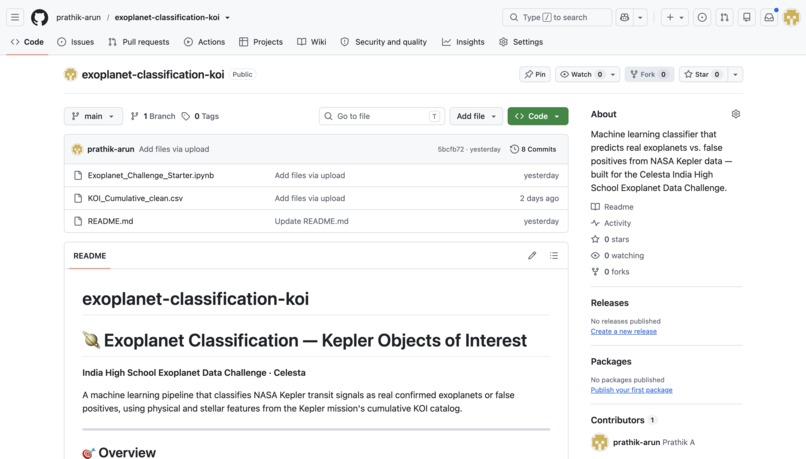The width and height of the screenshot is (806, 459).
Task: Click prathik-arun avatar in commit row
Action: tap(77, 149)
